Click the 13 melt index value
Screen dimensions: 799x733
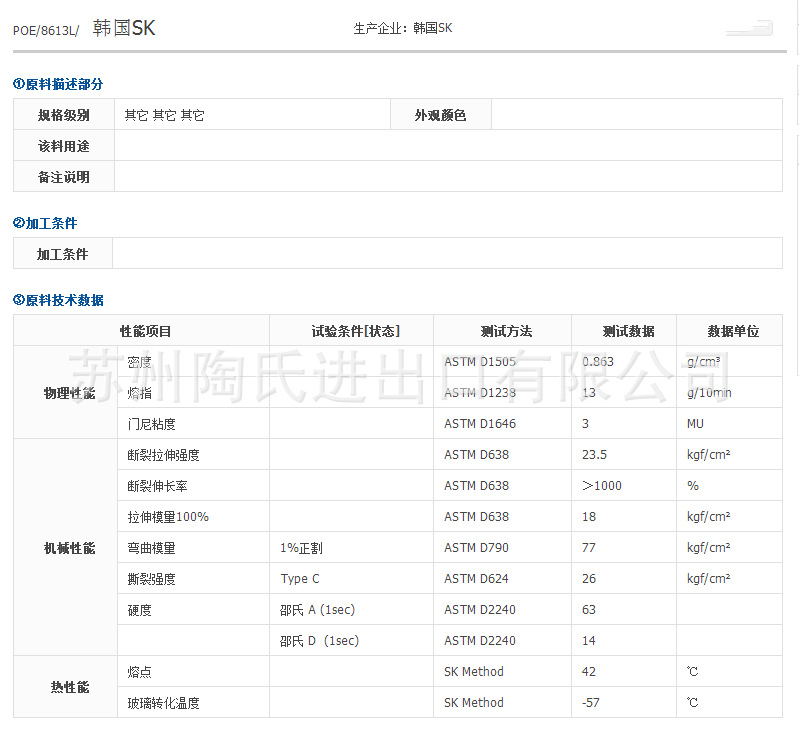click(x=589, y=392)
